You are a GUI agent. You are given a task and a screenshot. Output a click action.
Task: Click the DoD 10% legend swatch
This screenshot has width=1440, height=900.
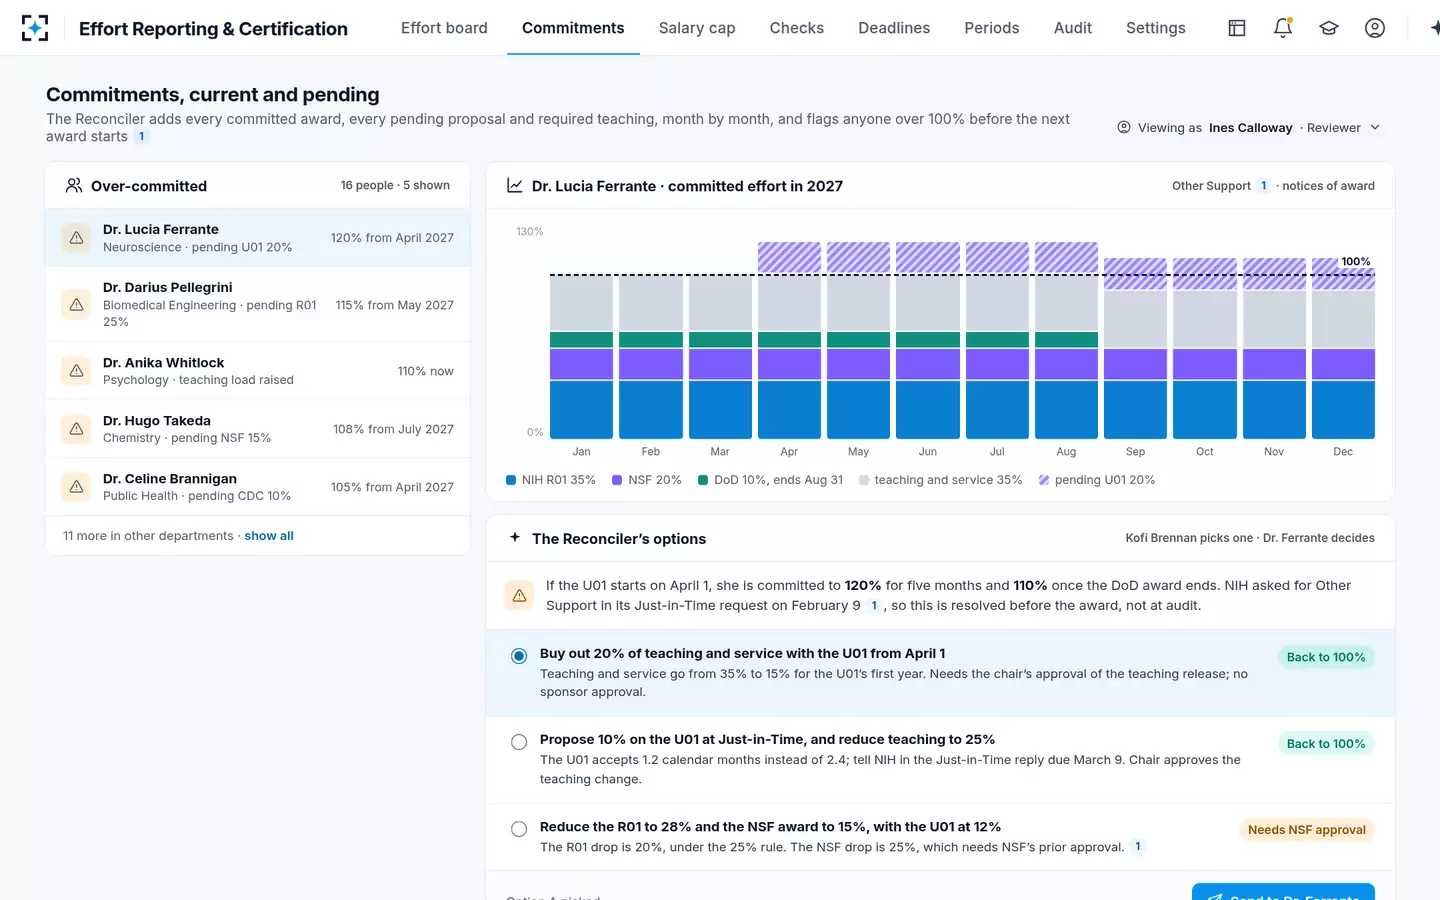click(703, 480)
